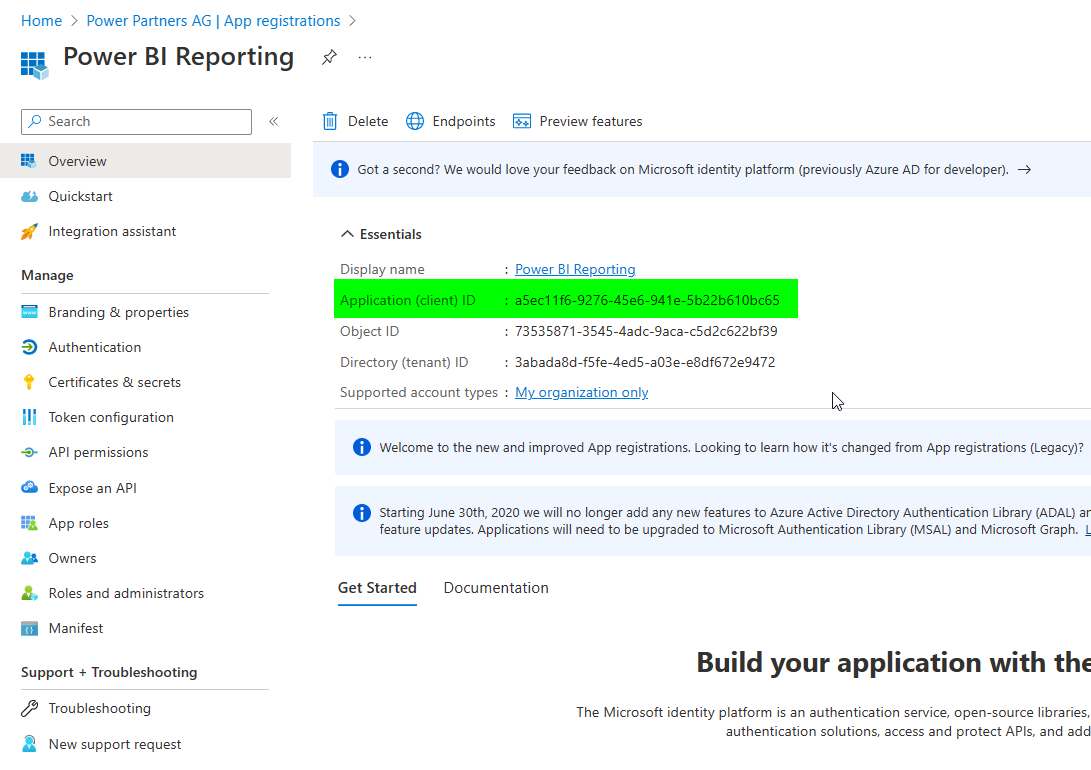Click the Endpoints button
The height and width of the screenshot is (770, 1091).
pos(451,121)
